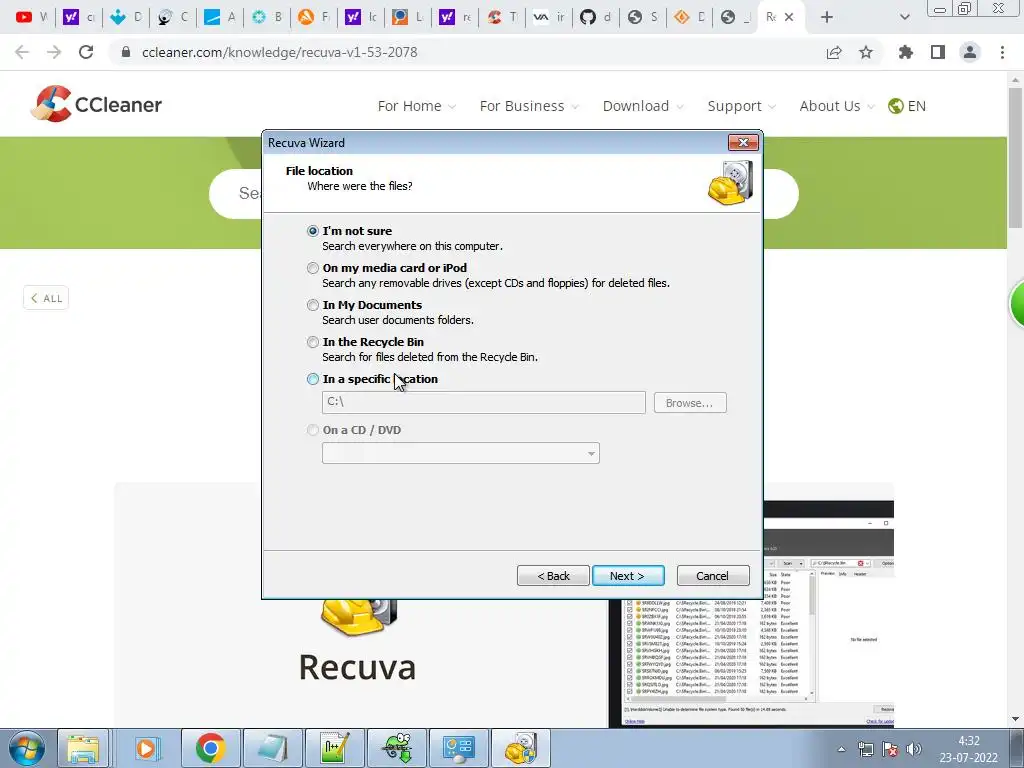Open the Recuva screenshot thumbnail on page
1024x768 pixels.
[x=751, y=614]
